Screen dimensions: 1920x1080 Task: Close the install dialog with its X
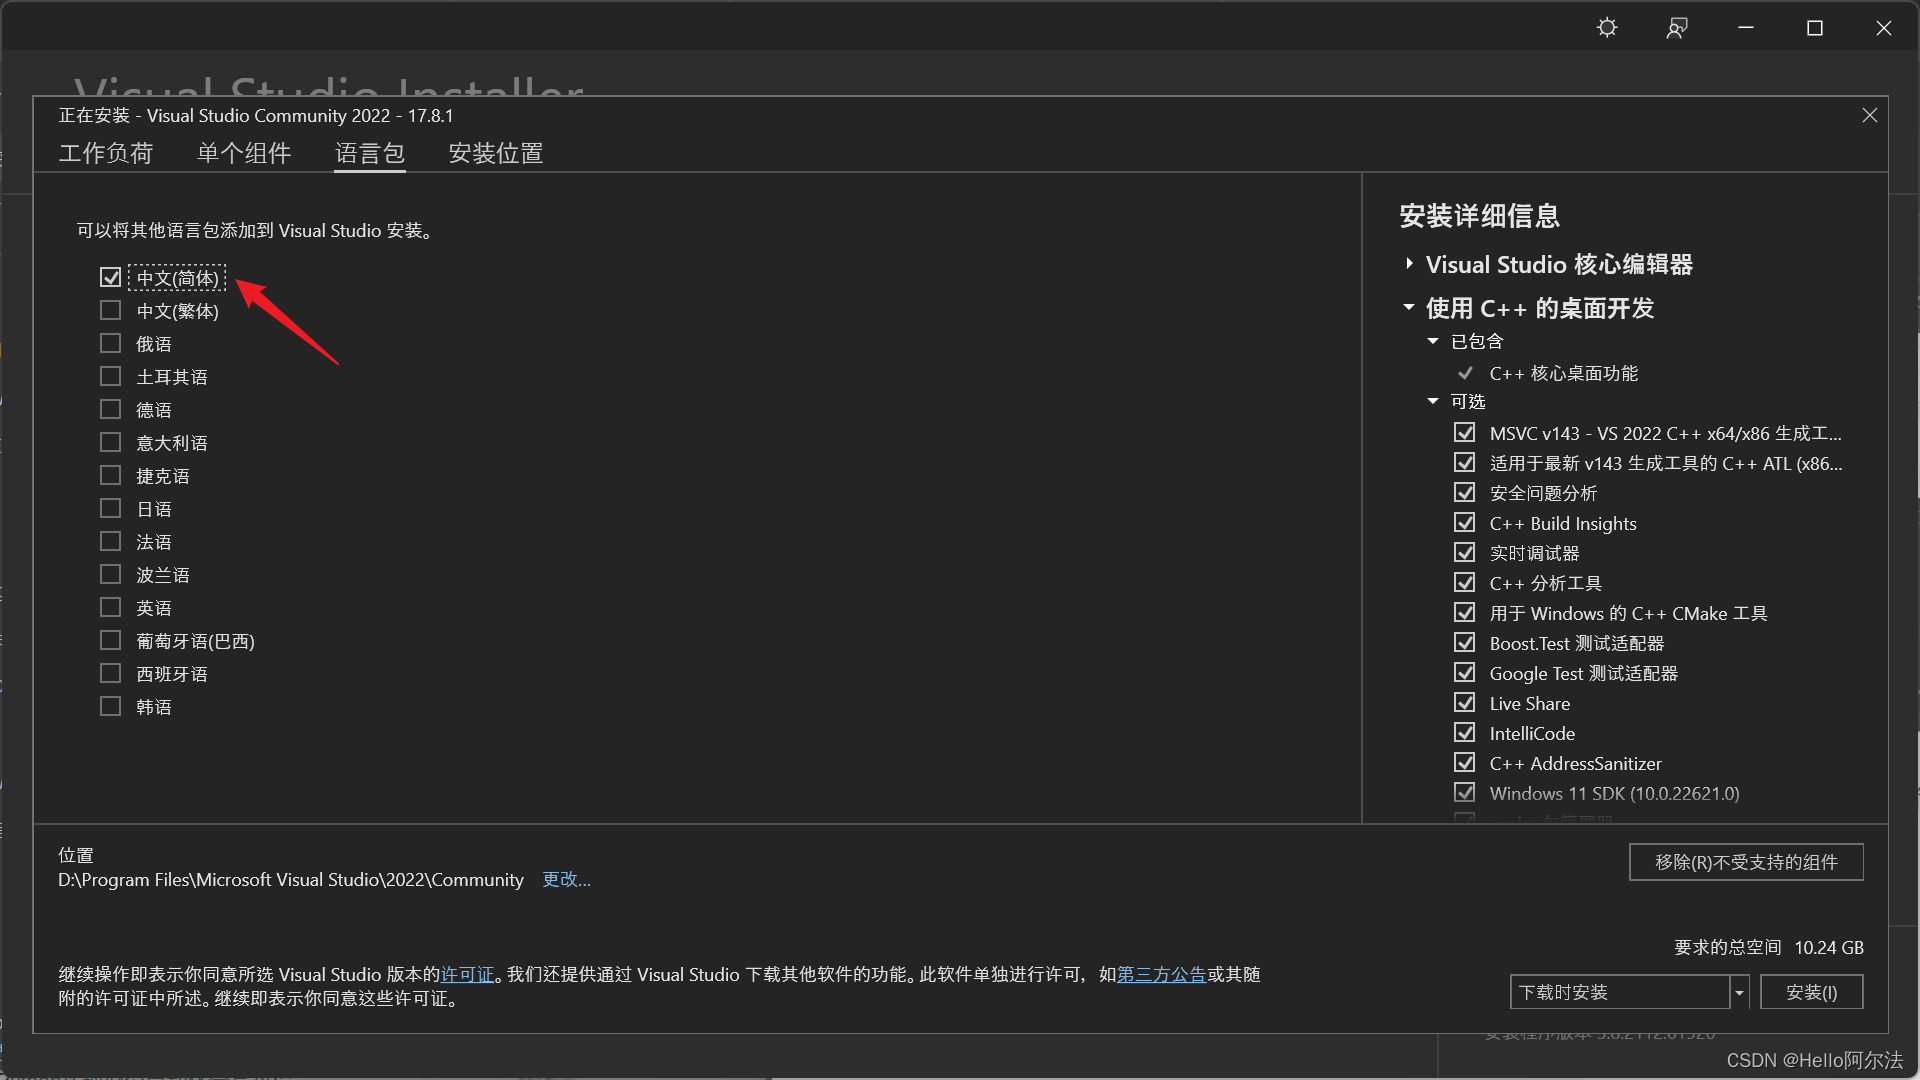pyautogui.click(x=1869, y=116)
